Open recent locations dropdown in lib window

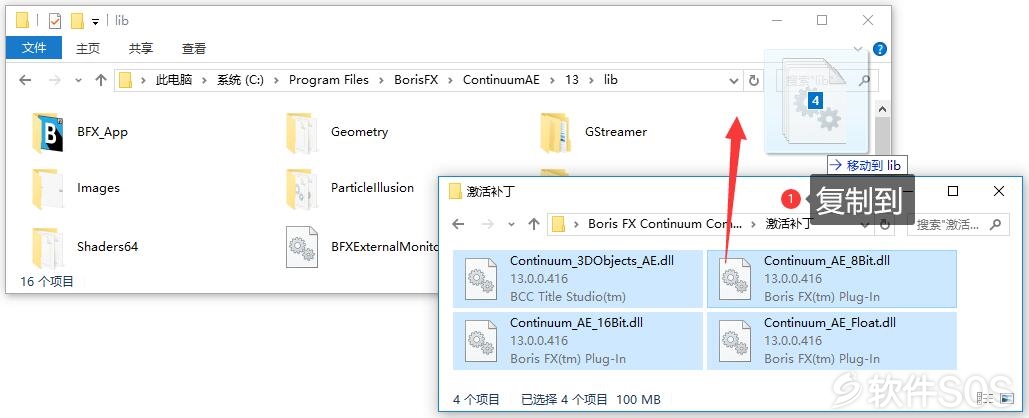tap(79, 80)
